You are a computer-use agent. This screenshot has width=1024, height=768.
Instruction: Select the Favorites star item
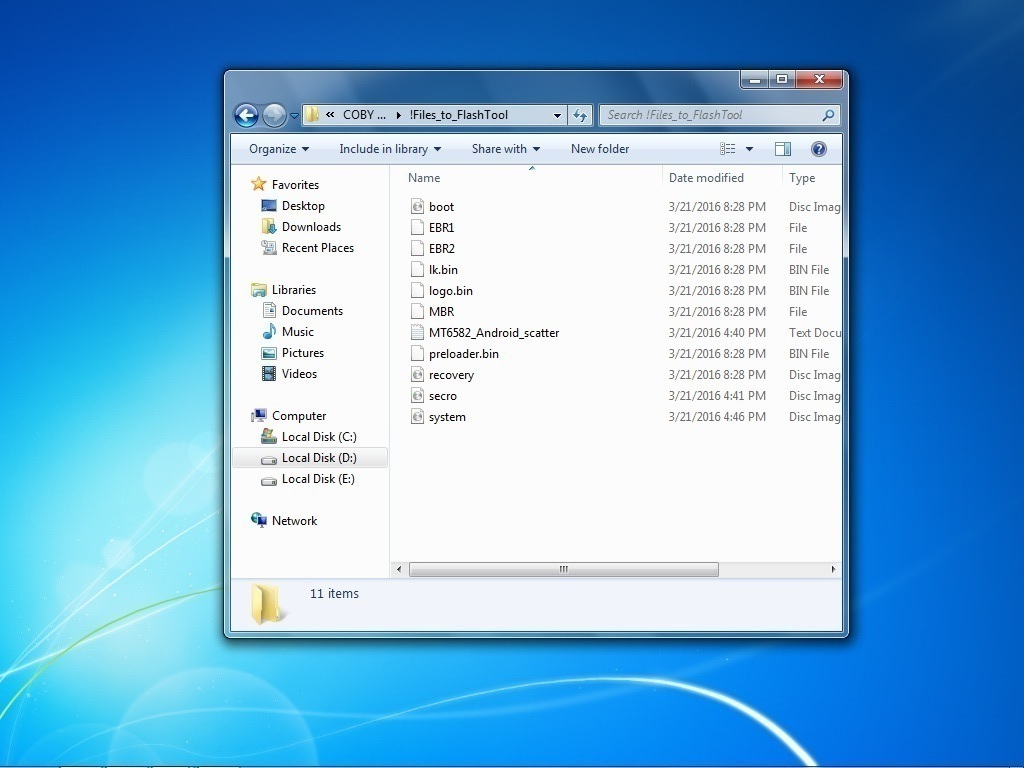pyautogui.click(x=285, y=185)
